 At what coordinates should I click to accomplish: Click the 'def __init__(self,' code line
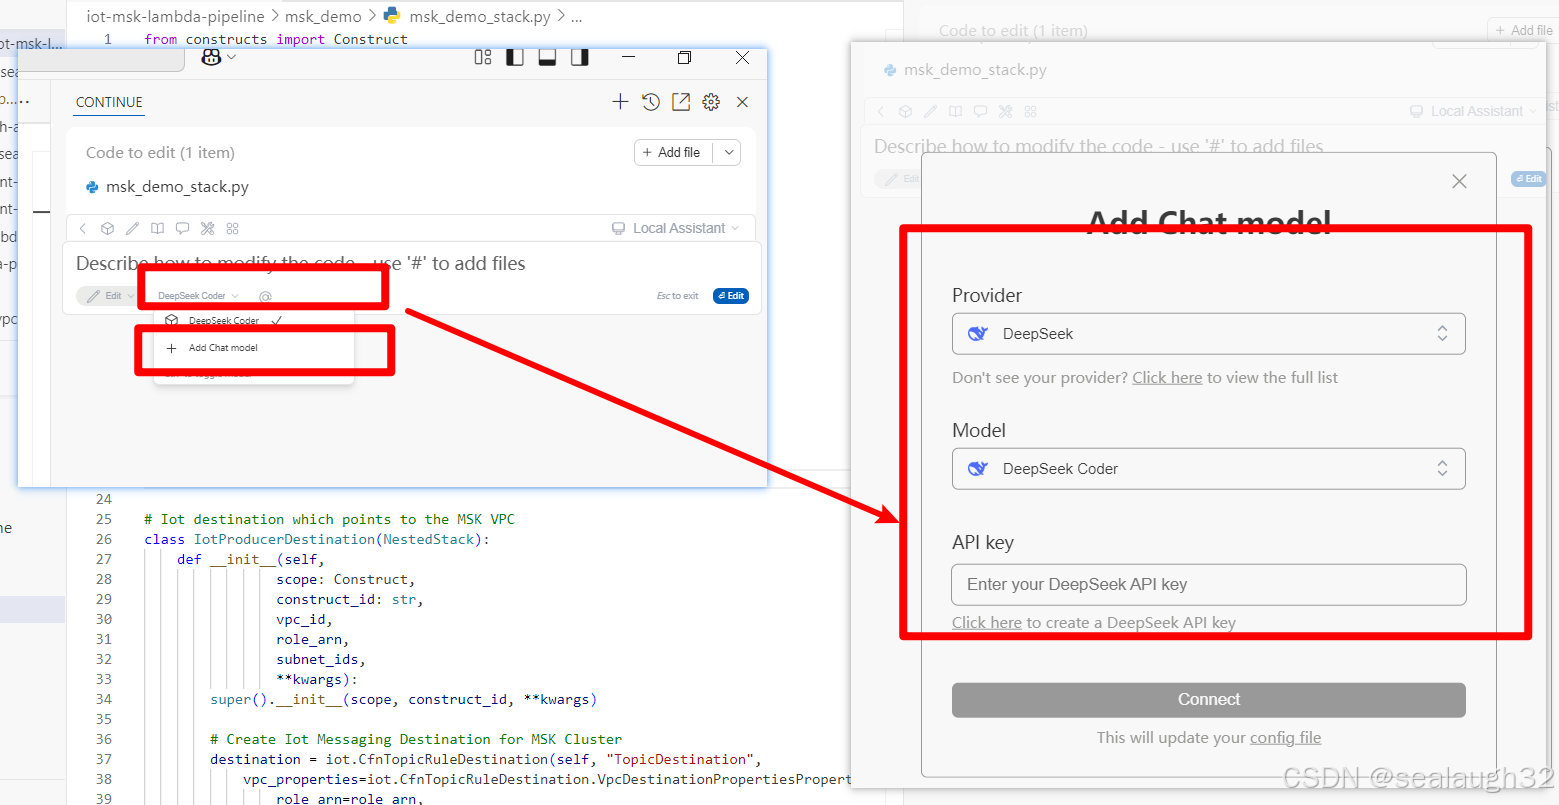point(251,559)
